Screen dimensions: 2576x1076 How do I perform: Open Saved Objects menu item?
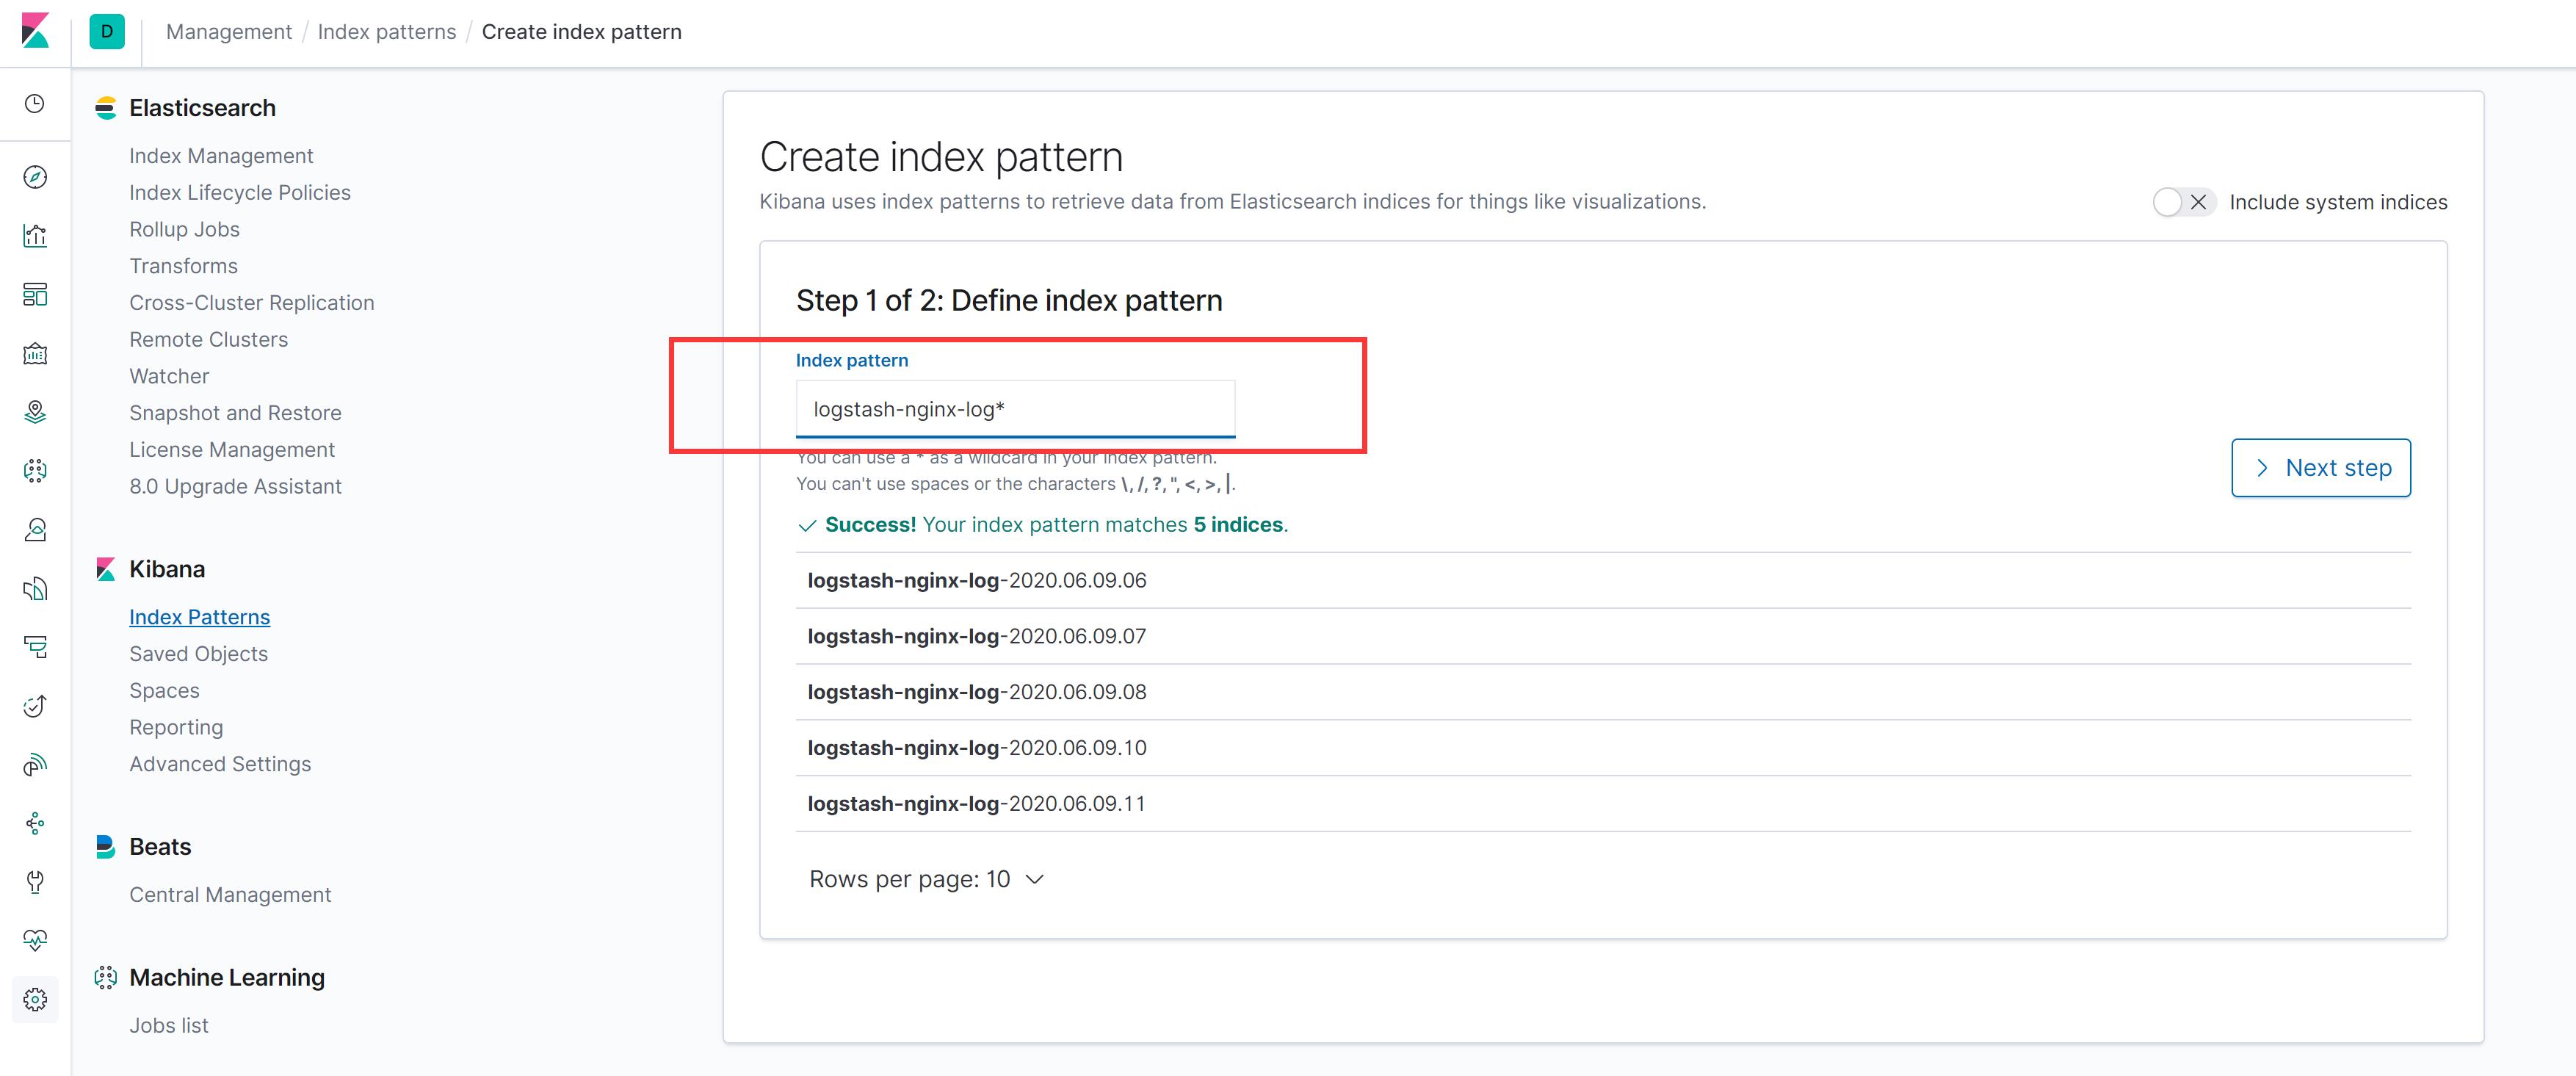click(x=199, y=654)
